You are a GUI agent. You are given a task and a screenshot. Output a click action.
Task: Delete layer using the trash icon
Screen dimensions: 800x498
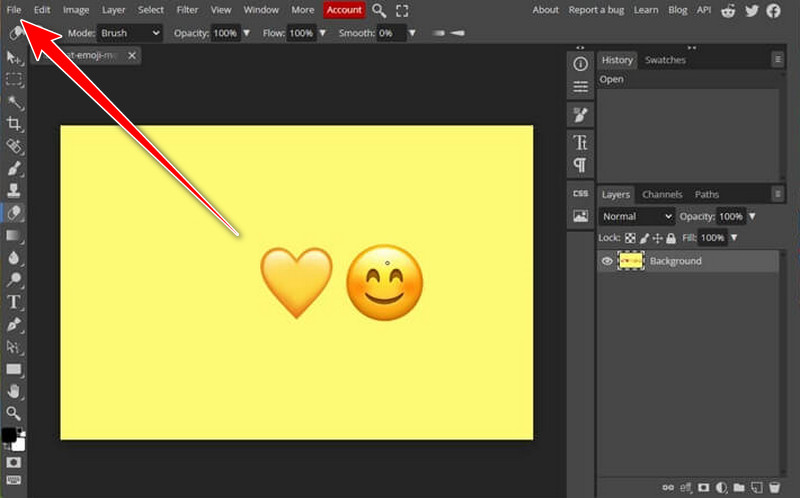(x=774, y=487)
